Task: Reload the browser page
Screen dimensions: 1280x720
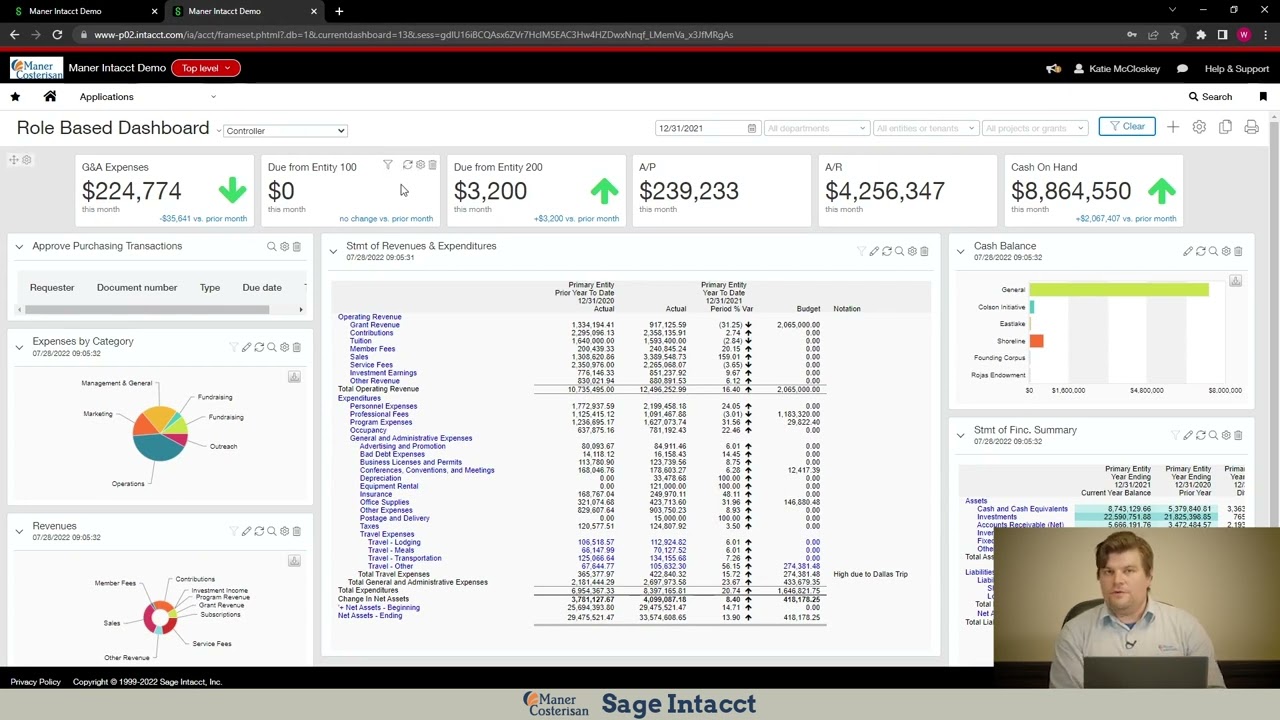Action: coord(57,35)
